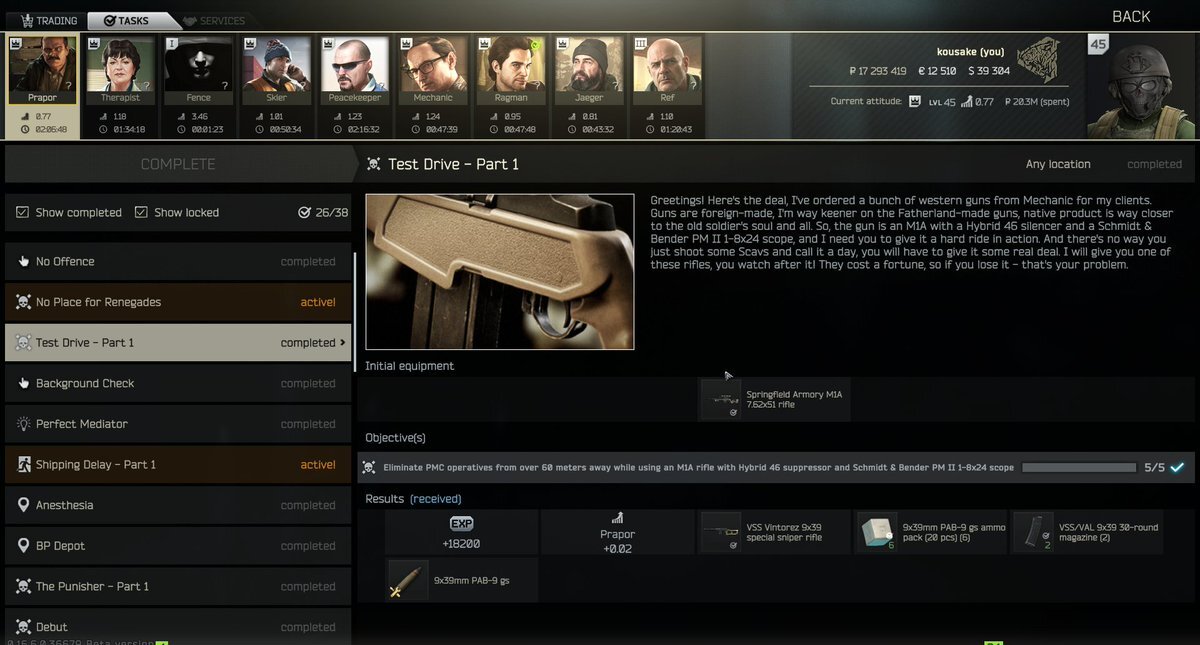1200x645 pixels.
Task: Inspect 9x39mm PAB-9 gs bullet icon
Action: click(408, 580)
